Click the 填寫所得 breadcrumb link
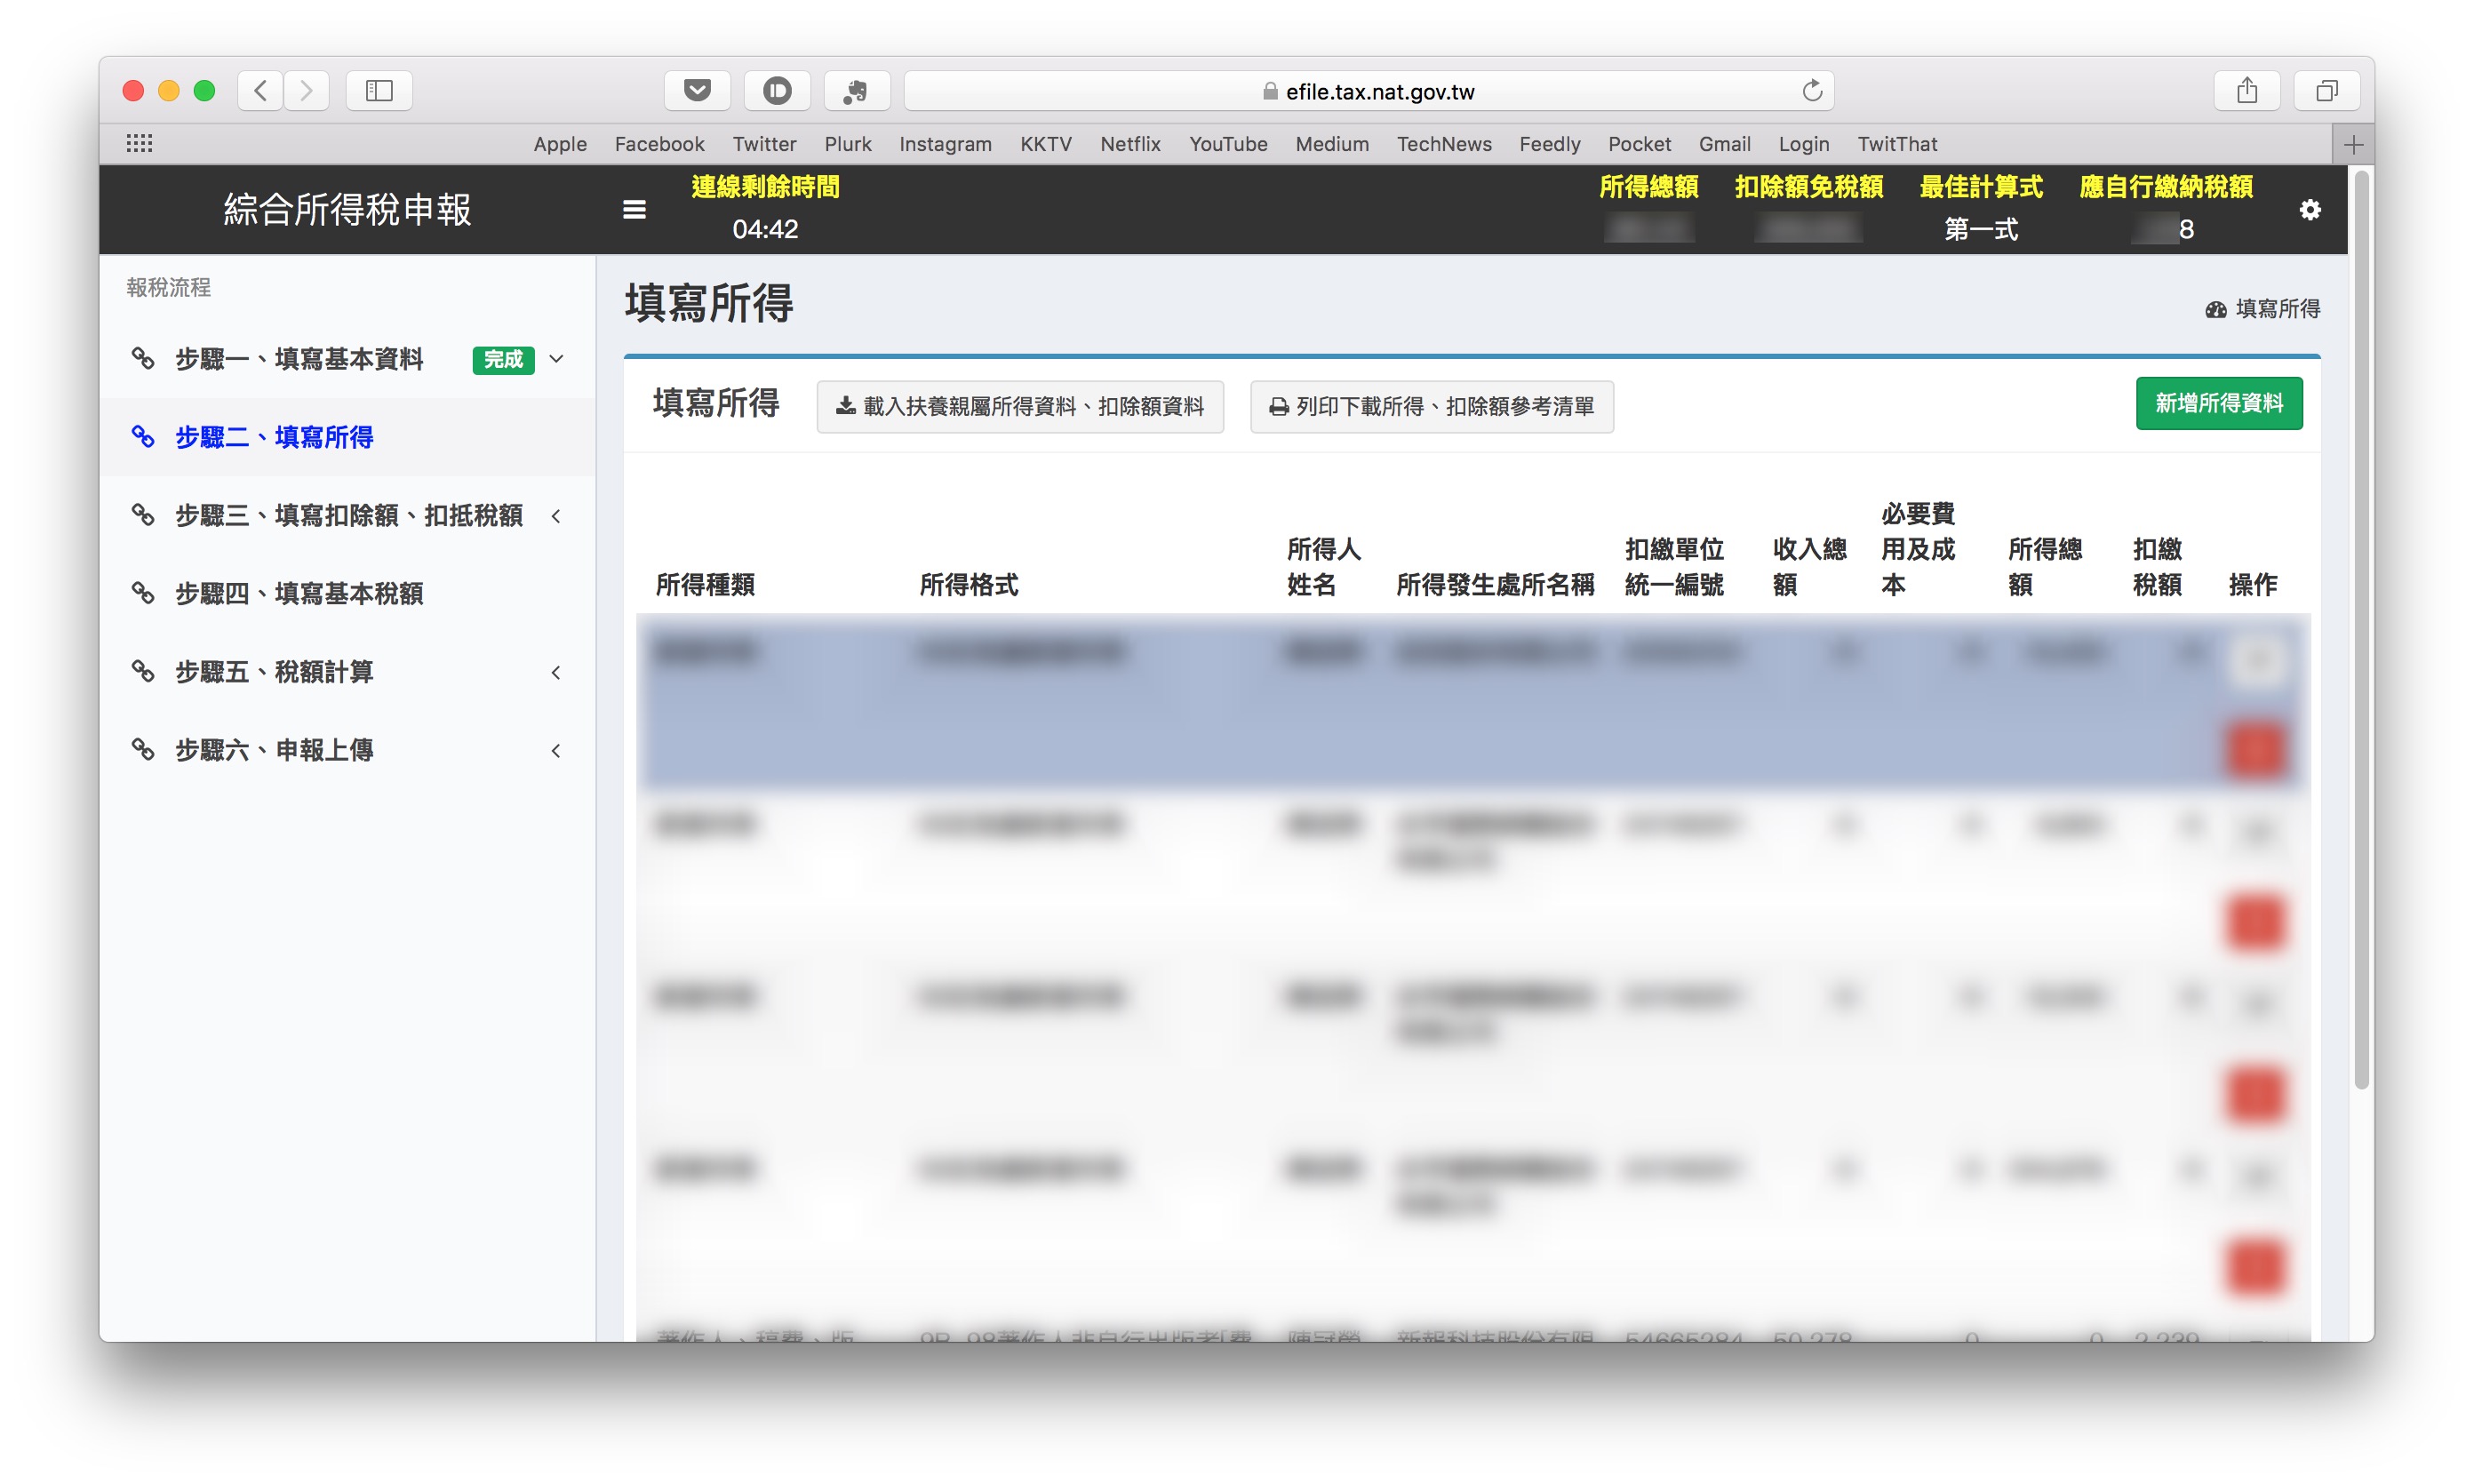This screenshot has height=1484, width=2474. [x=2277, y=309]
